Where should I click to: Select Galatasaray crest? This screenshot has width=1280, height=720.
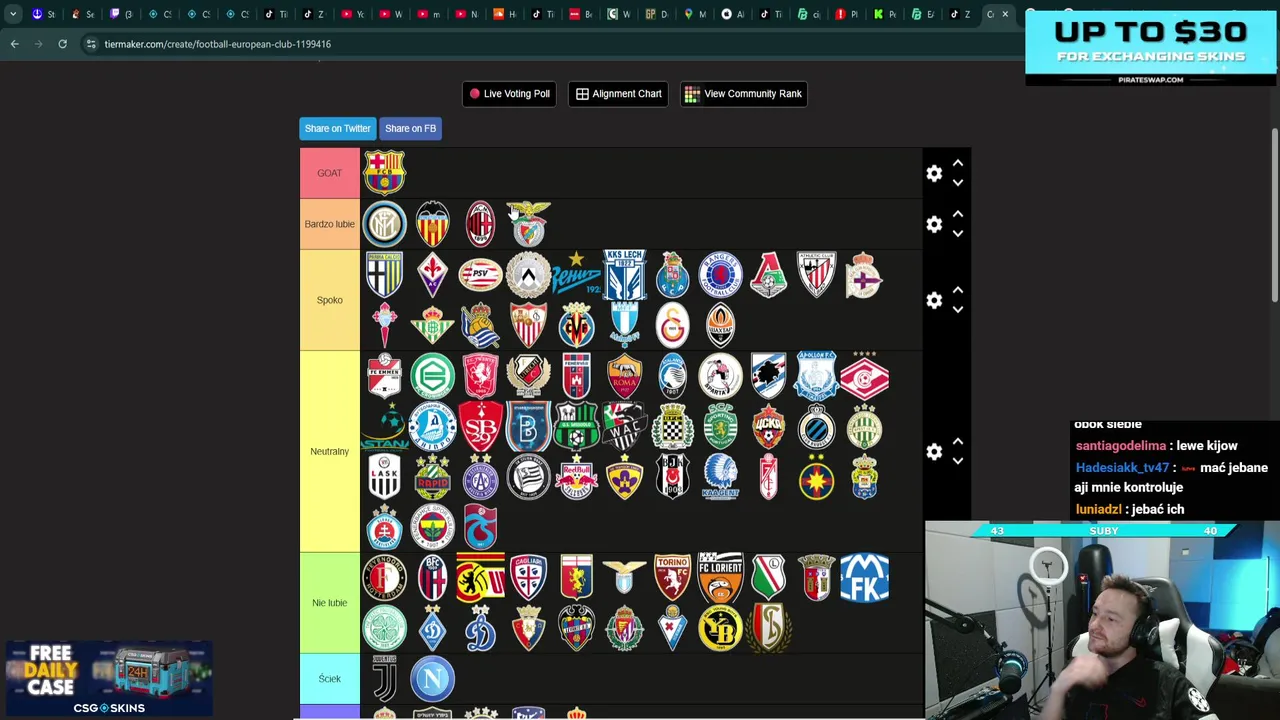point(672,325)
